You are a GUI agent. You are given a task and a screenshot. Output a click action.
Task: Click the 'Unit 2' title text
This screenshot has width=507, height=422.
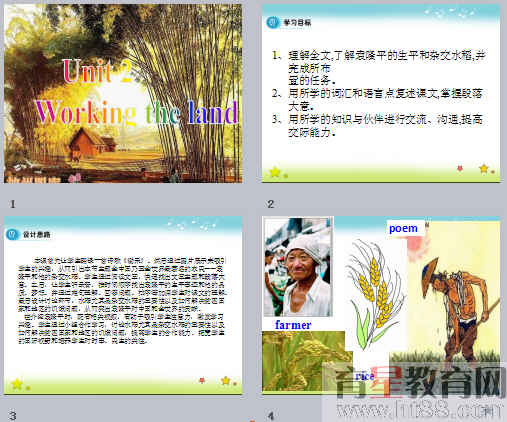point(97,71)
